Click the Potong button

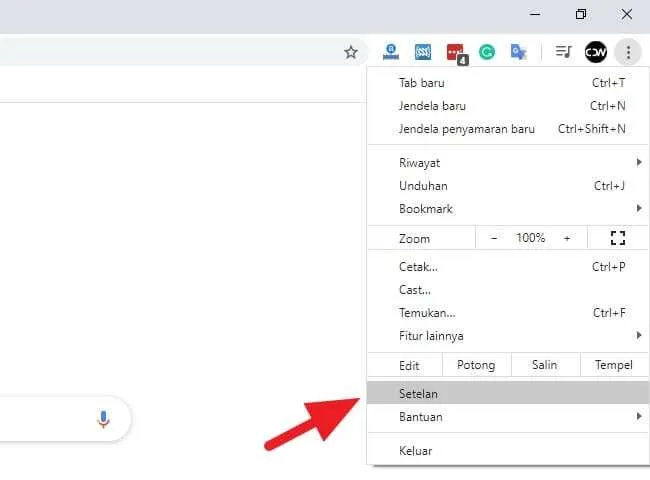click(476, 365)
